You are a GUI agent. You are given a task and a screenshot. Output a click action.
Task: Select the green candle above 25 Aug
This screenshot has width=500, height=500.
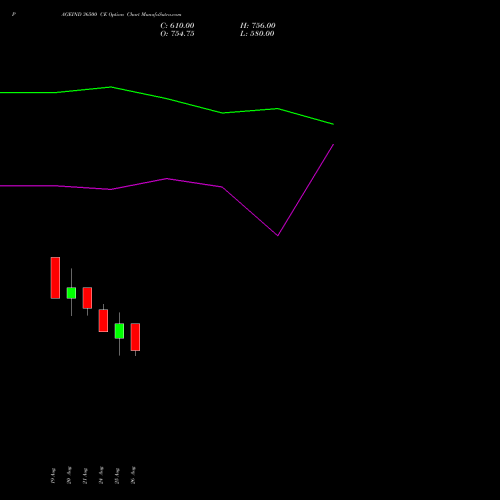point(119,331)
